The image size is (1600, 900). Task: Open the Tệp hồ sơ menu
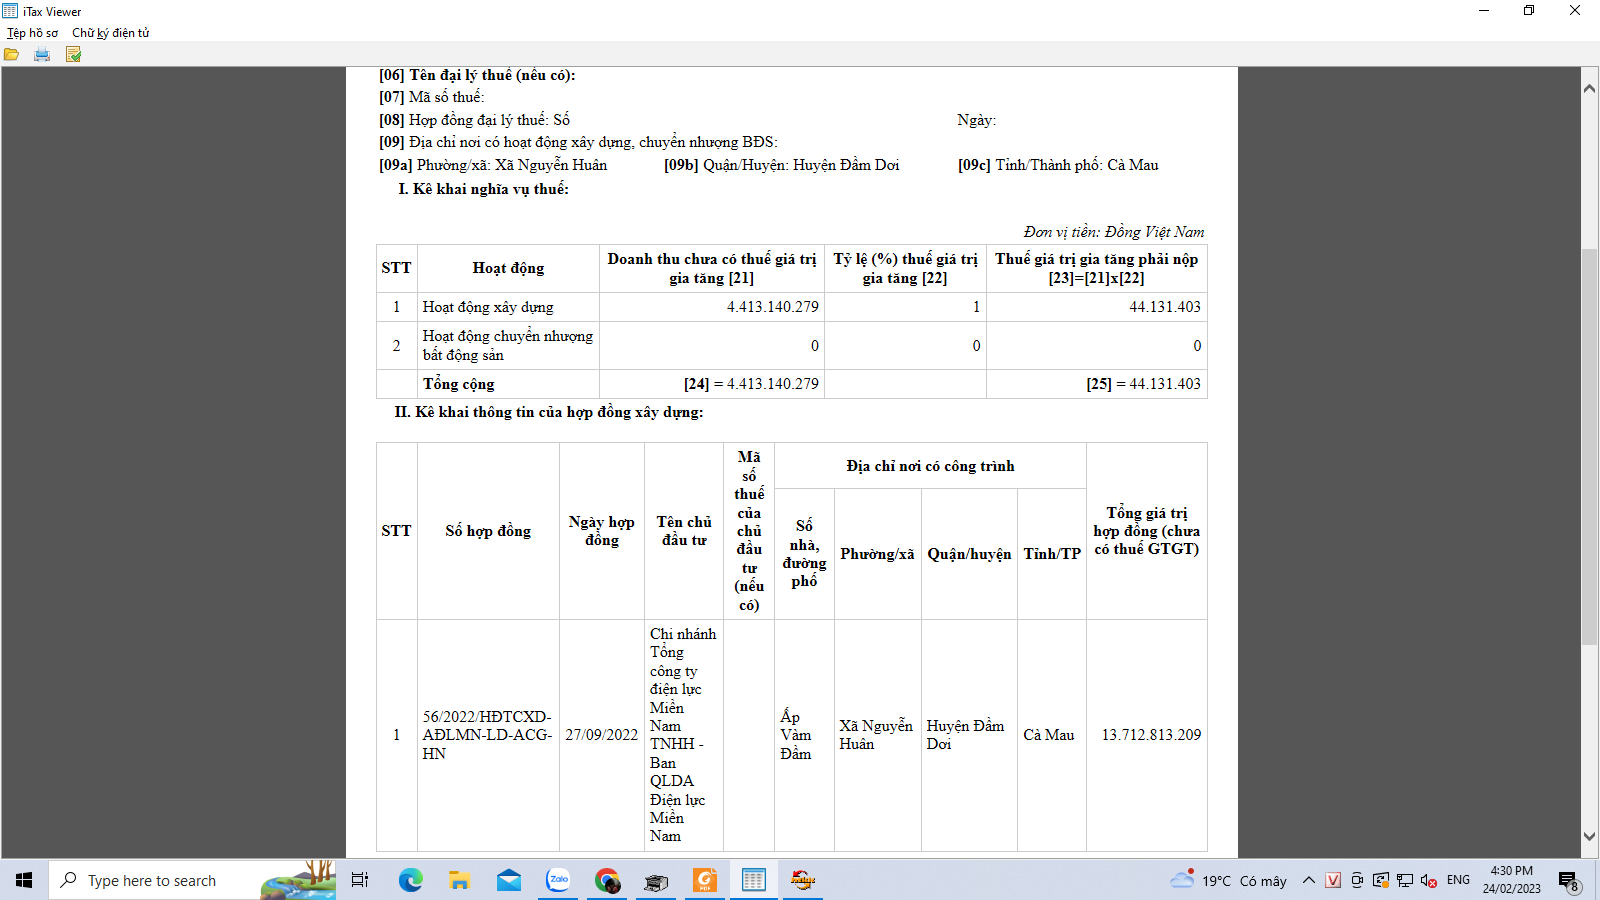coord(32,33)
